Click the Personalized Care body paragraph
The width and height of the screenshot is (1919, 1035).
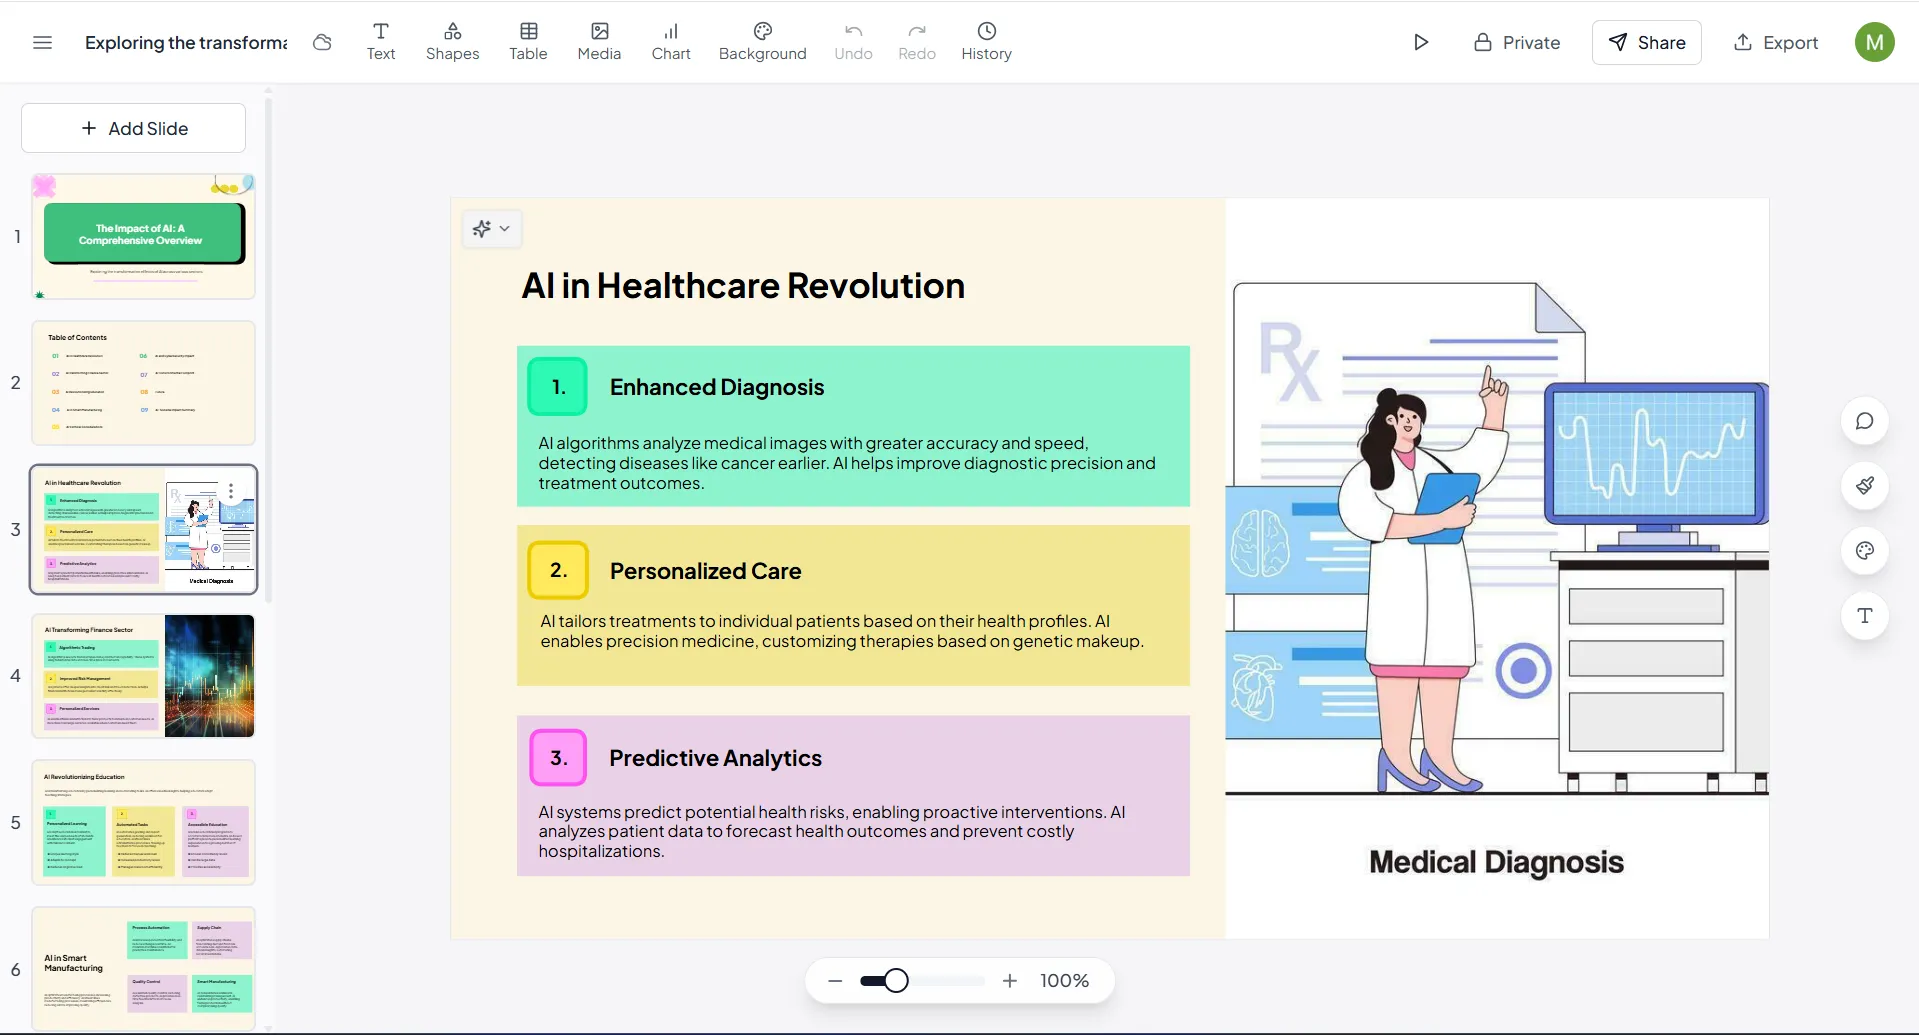point(842,631)
